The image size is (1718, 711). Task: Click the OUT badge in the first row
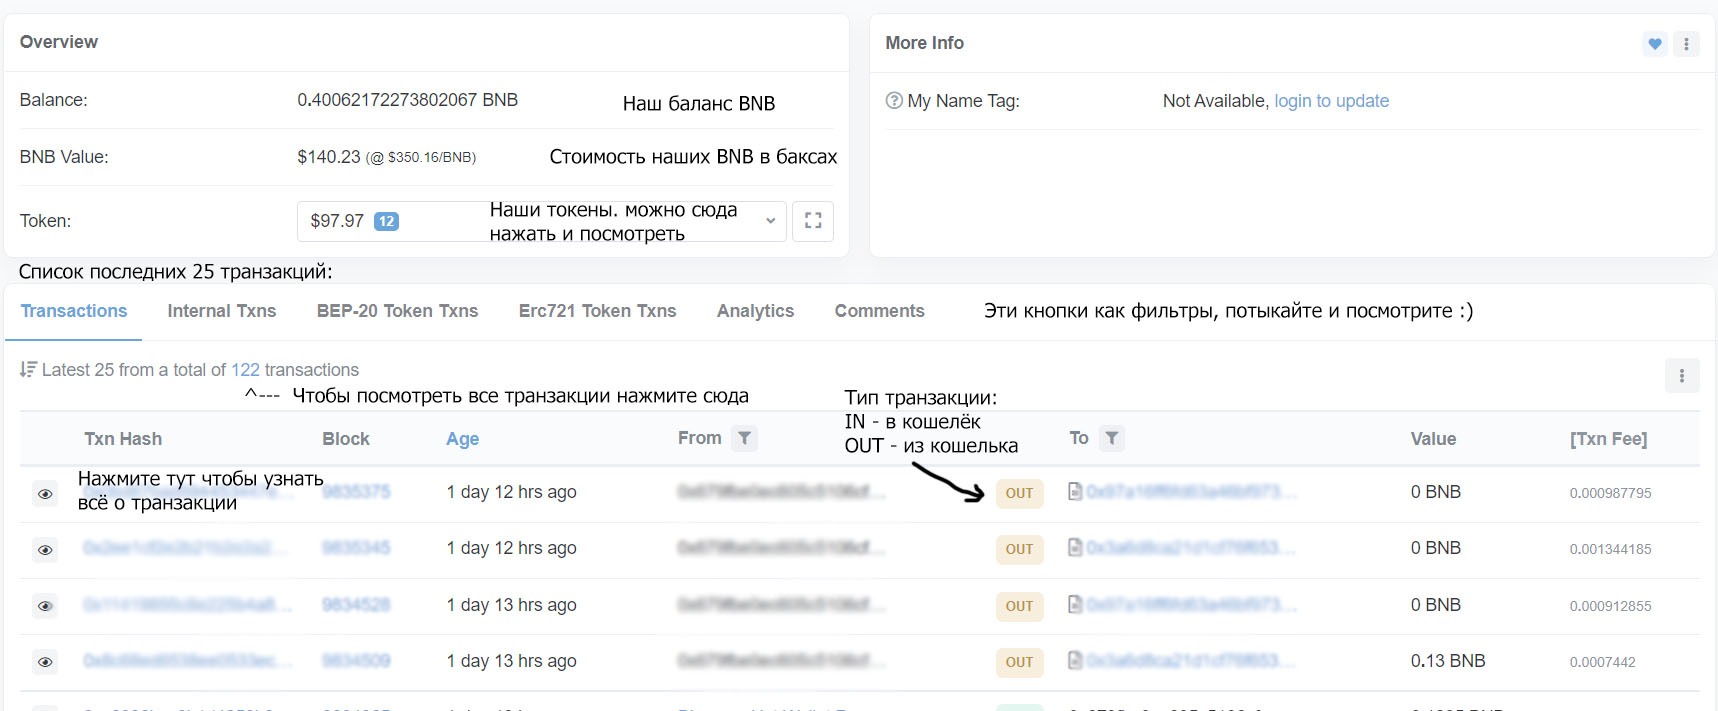[1019, 493]
